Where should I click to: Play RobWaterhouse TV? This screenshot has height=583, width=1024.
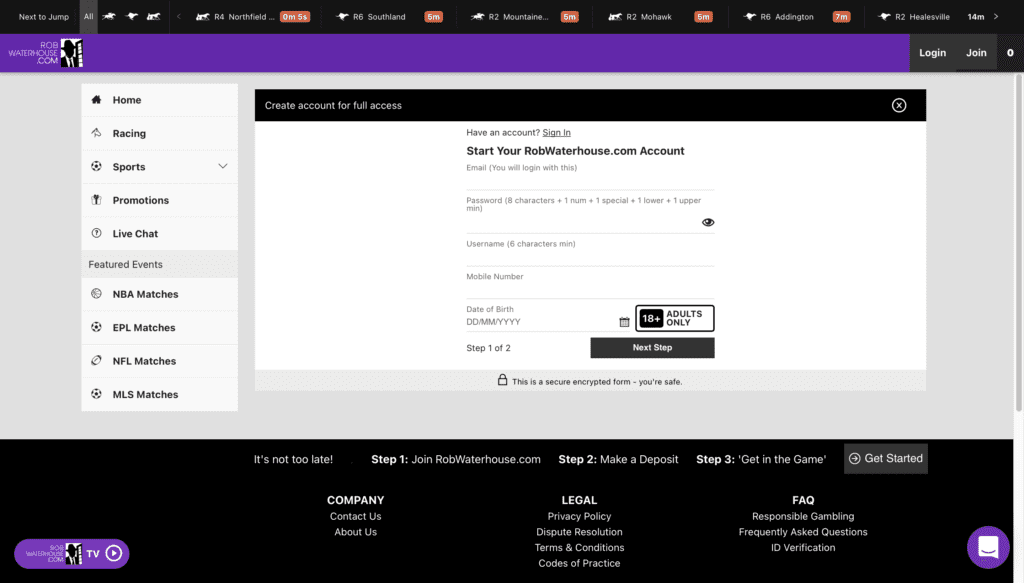point(72,554)
